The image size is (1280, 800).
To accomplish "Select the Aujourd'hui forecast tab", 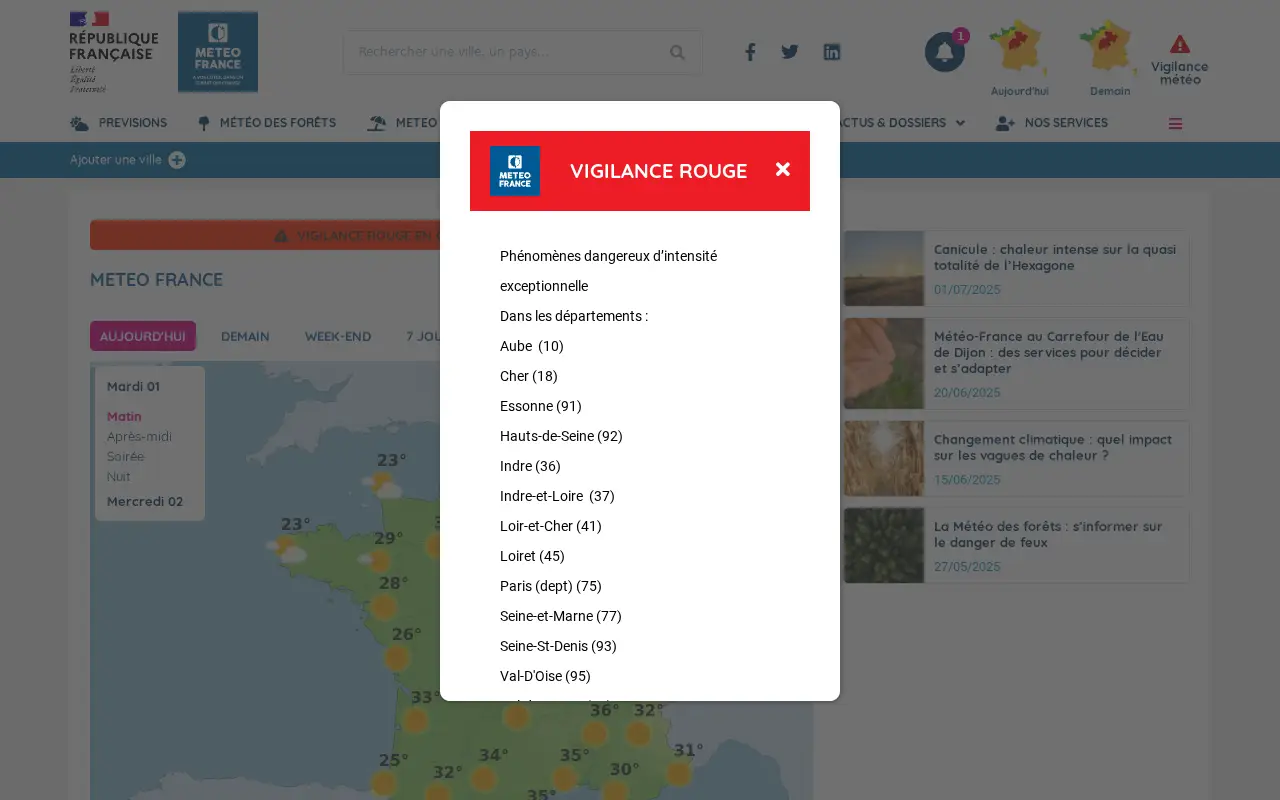I will click(143, 336).
